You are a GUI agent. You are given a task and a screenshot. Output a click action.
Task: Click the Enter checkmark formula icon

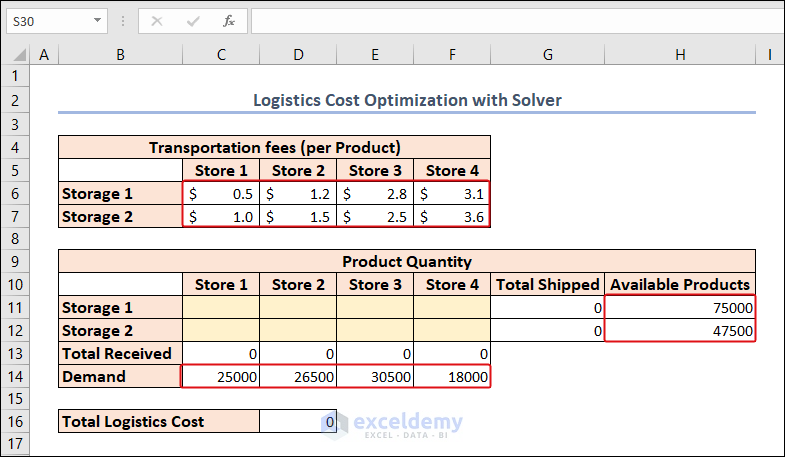click(193, 20)
